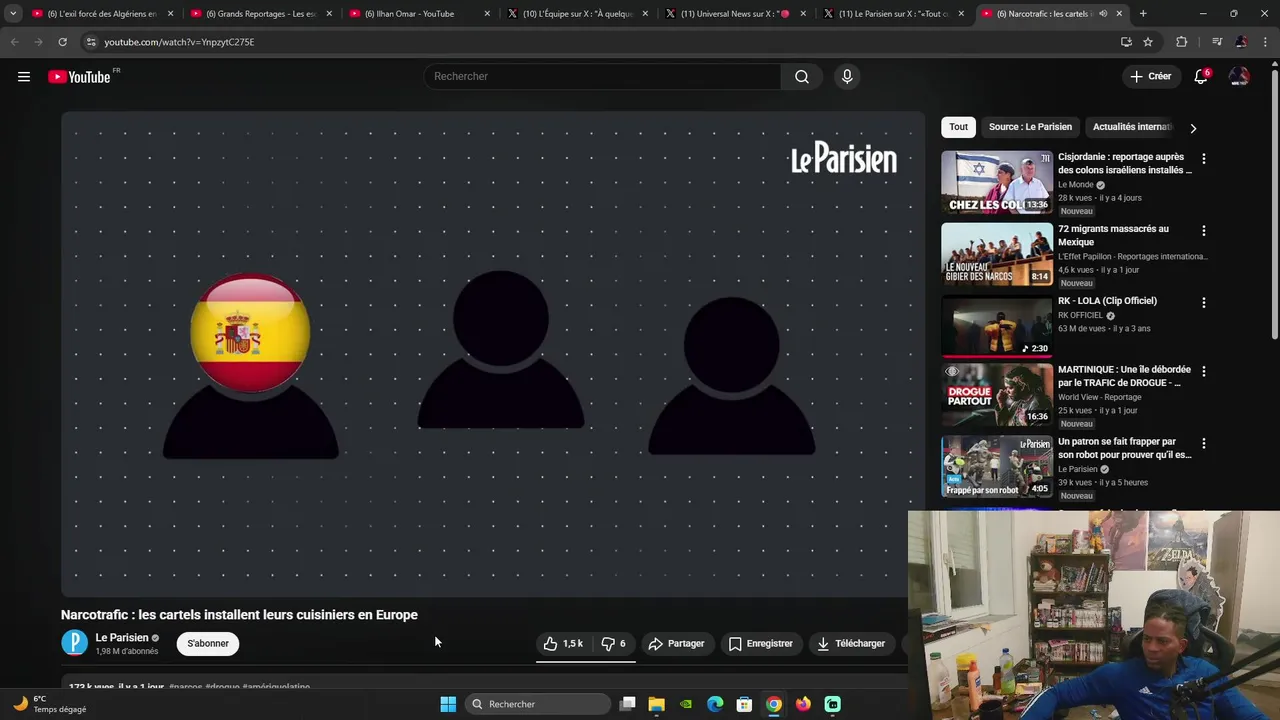Viewport: 1280px width, 720px height.
Task: Open NVIDIA app from the taskbar
Action: click(686, 704)
